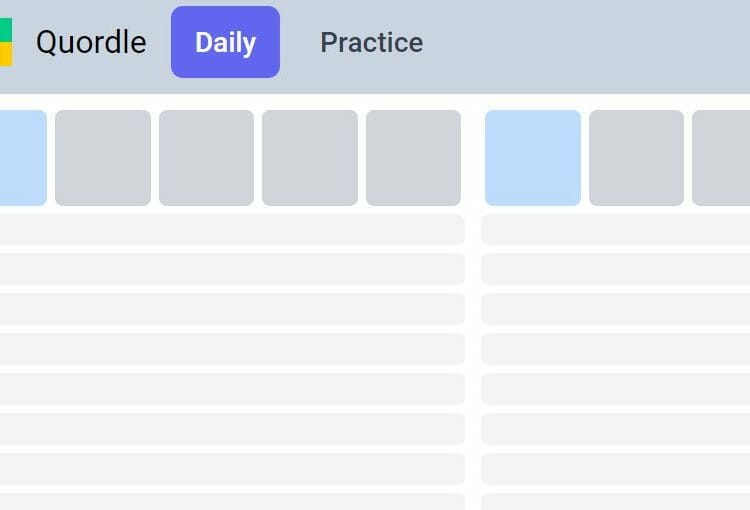Select the highlighted blue tile on left board
Image resolution: width=750 pixels, height=510 pixels.
23,158
